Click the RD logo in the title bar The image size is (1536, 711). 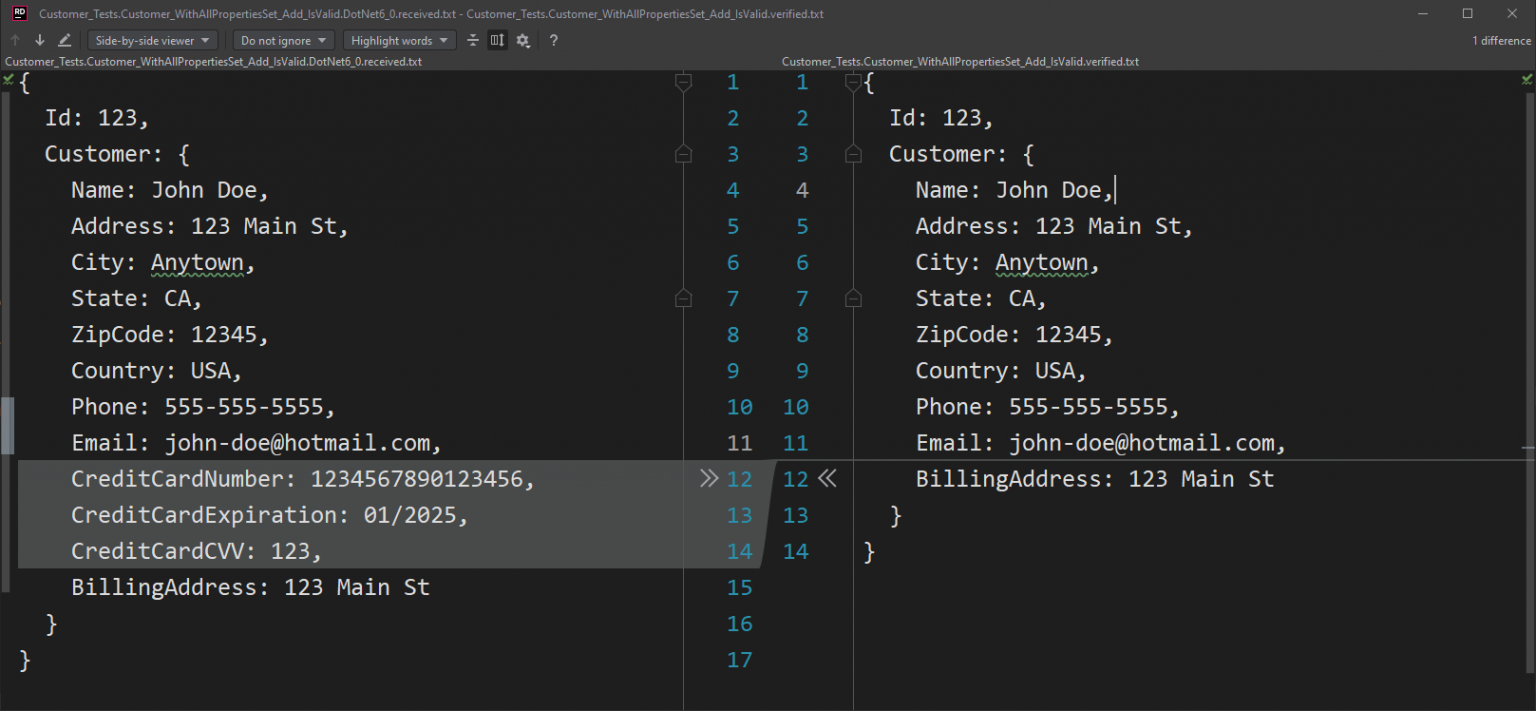coord(20,14)
